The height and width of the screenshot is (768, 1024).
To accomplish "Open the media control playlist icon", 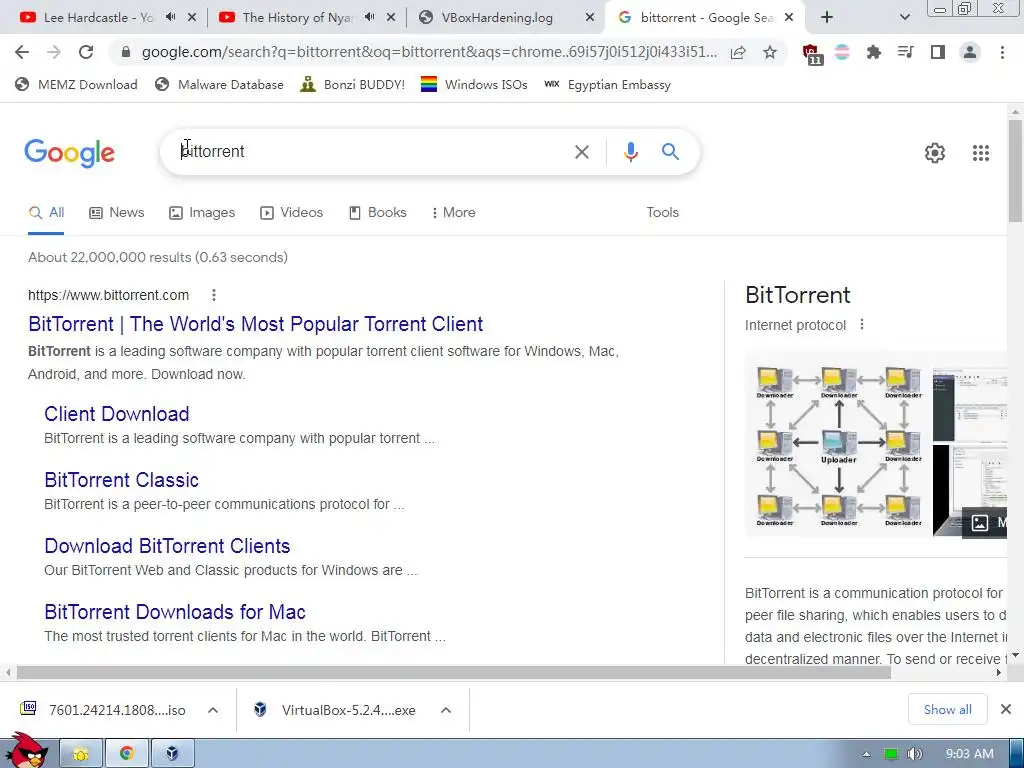I will click(905, 52).
